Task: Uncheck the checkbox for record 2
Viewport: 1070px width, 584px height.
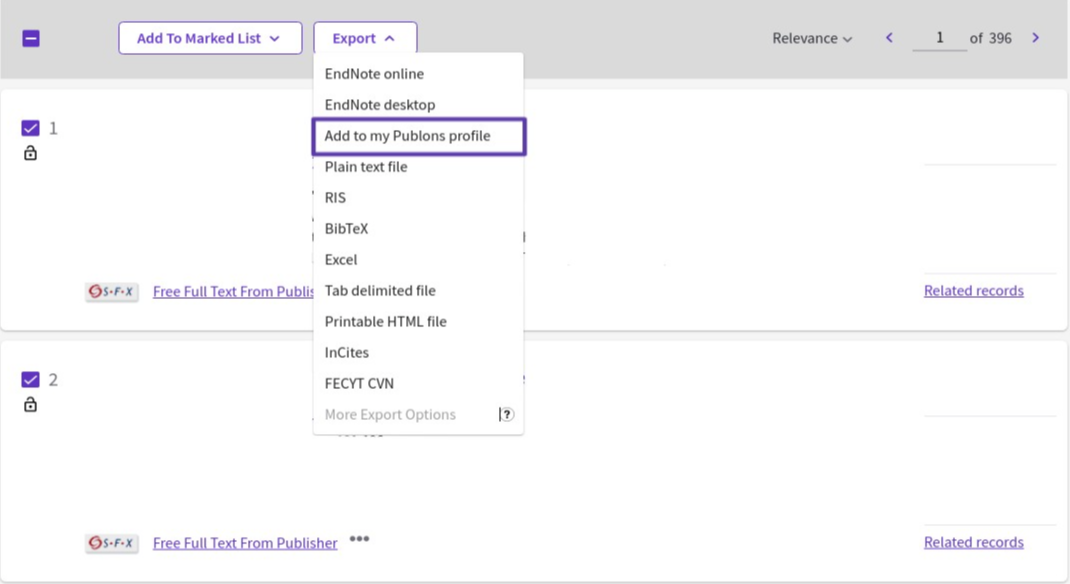Action: [30, 379]
